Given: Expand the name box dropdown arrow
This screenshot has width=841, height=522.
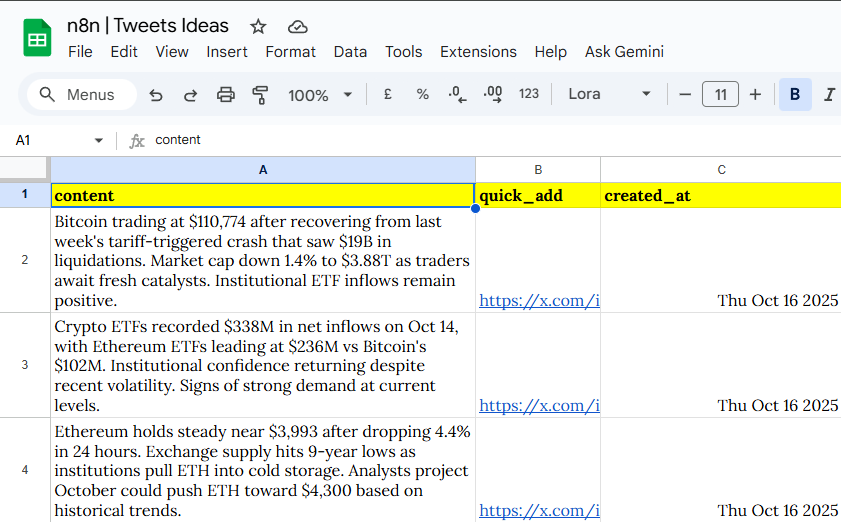Looking at the screenshot, I should 98,141.
